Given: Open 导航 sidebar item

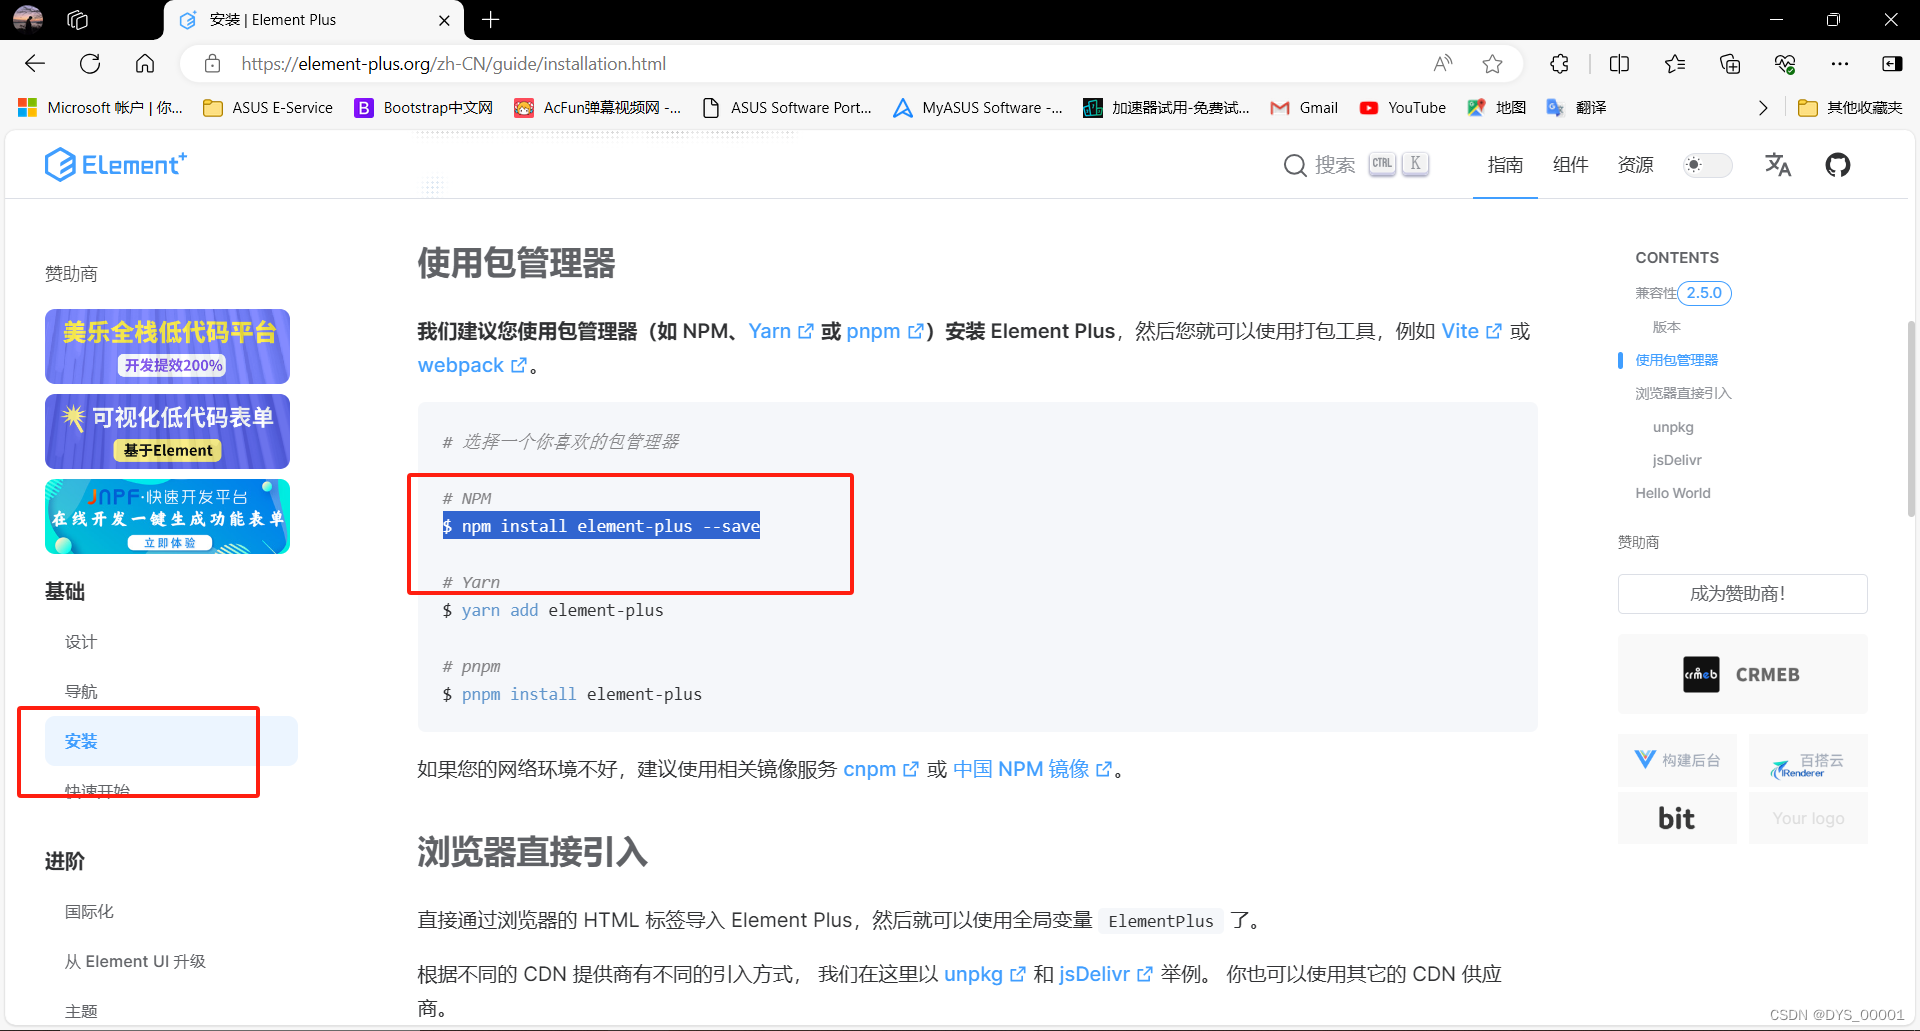Looking at the screenshot, I should coord(81,692).
